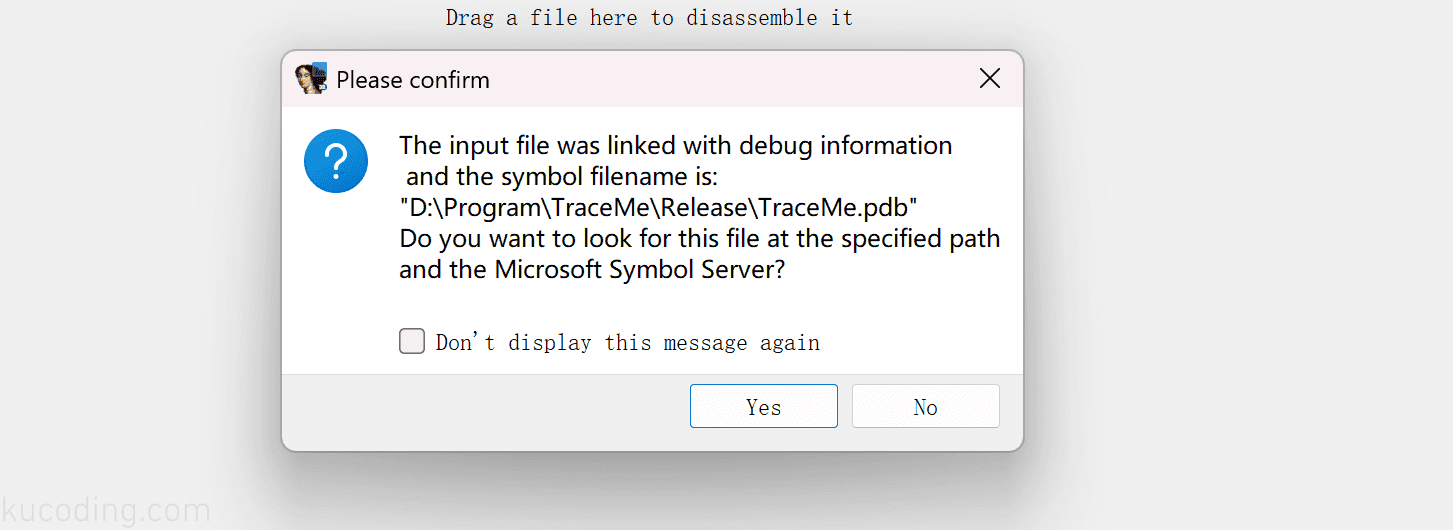Click the TraceMe.pdb file path text

659,208
